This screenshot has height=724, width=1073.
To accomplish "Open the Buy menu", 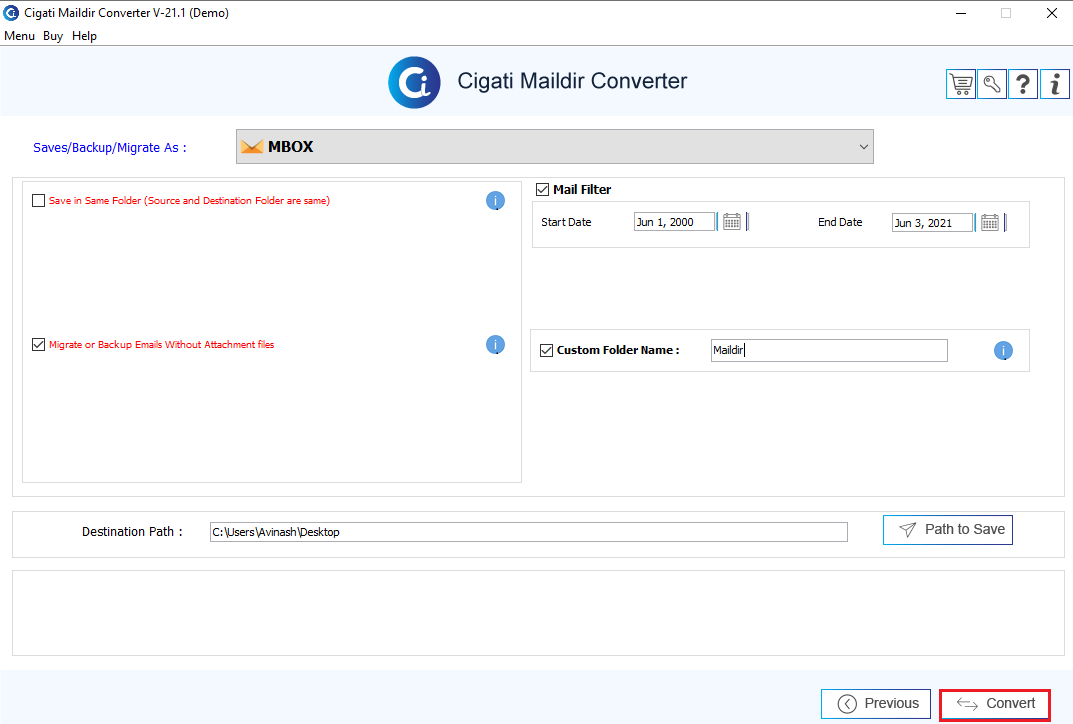I will pos(53,36).
